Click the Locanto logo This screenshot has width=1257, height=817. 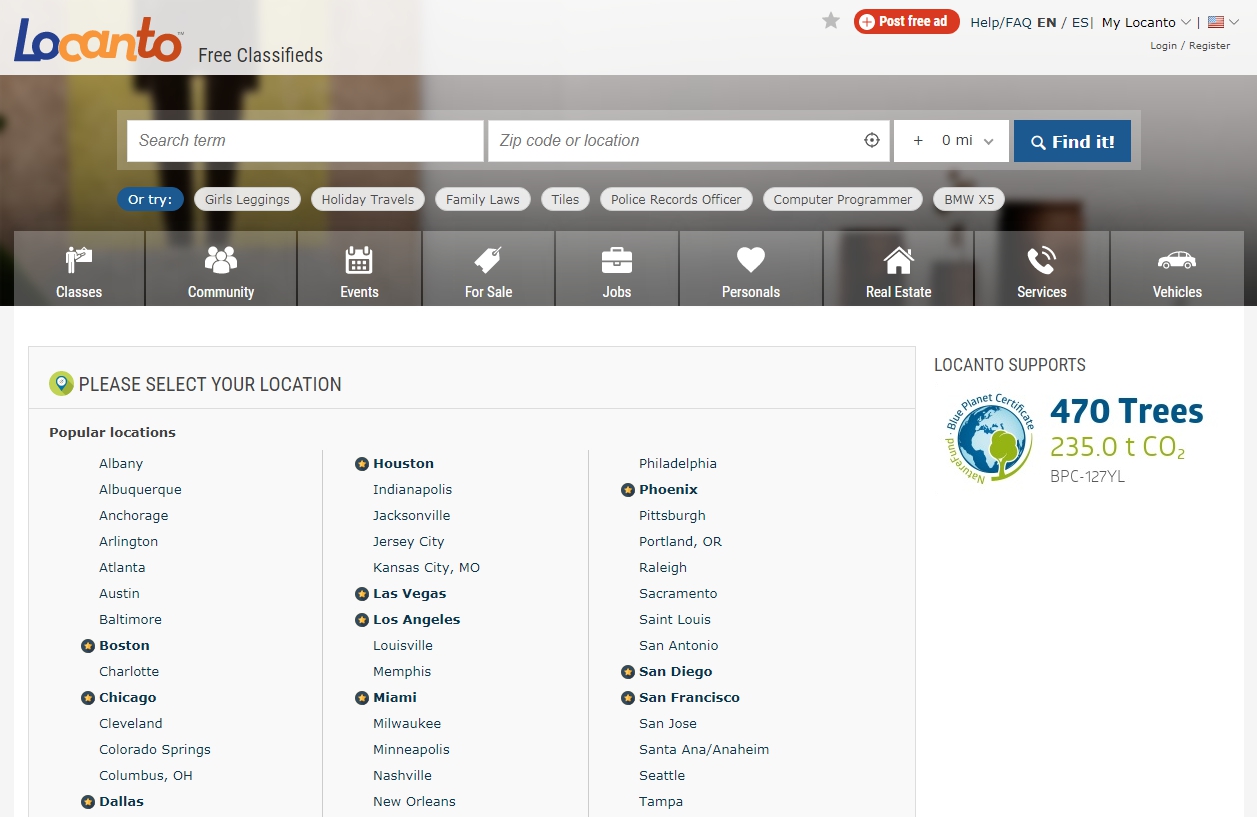98,40
